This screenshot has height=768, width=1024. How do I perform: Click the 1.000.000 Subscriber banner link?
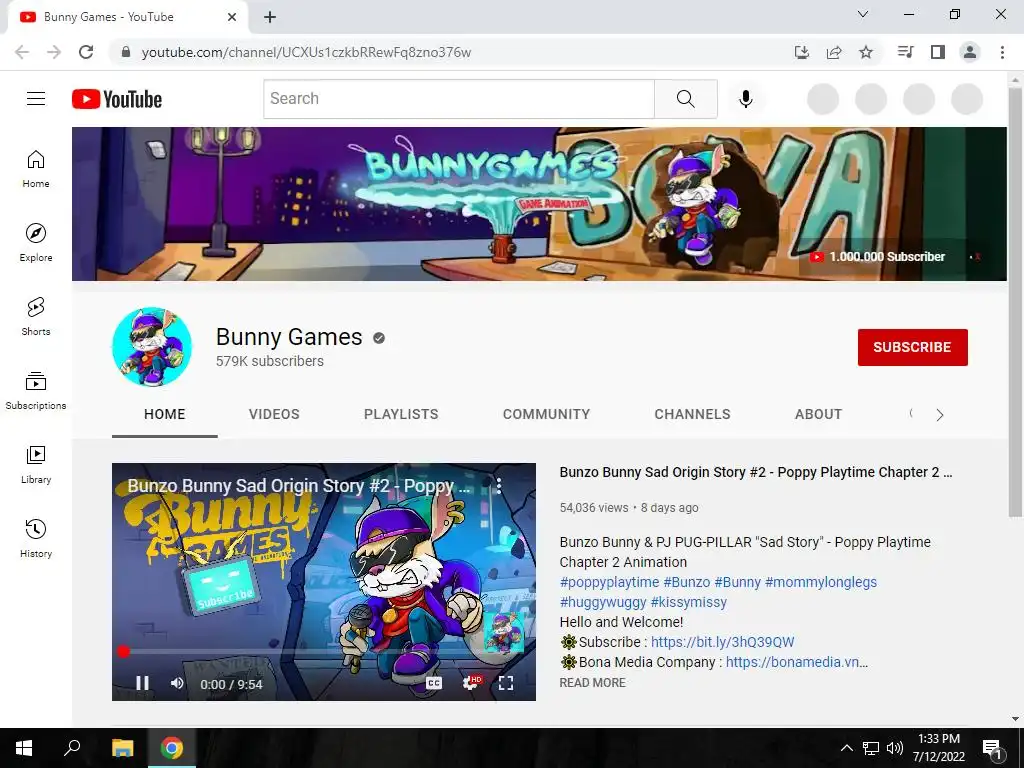tap(877, 257)
